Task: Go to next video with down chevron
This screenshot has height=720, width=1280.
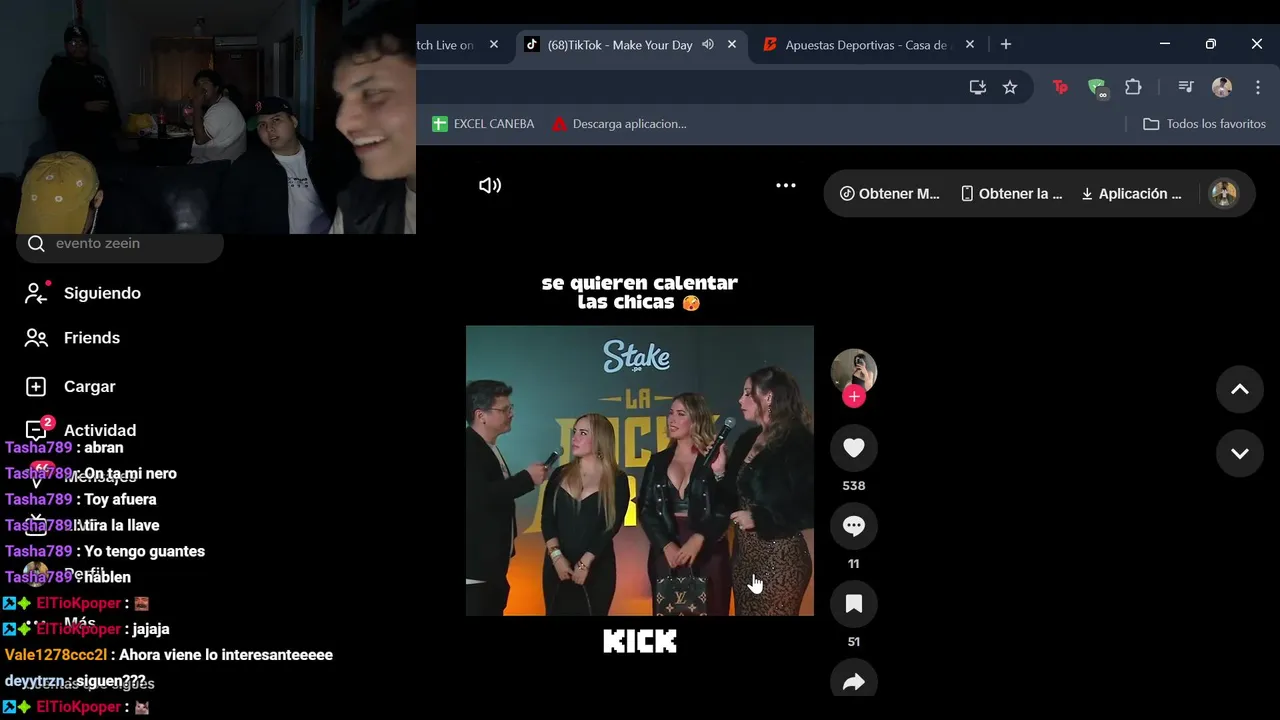Action: coord(1240,453)
